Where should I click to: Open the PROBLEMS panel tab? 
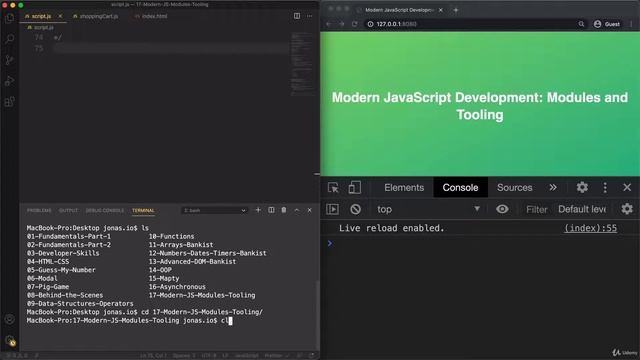[x=39, y=211]
